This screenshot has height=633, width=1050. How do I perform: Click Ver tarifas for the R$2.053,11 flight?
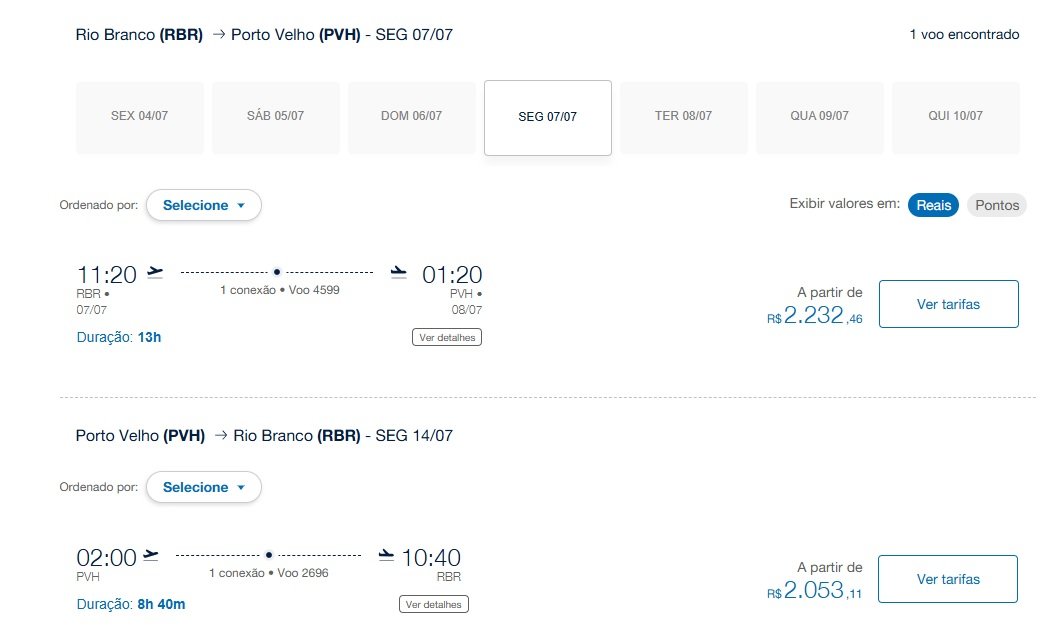[x=948, y=579]
